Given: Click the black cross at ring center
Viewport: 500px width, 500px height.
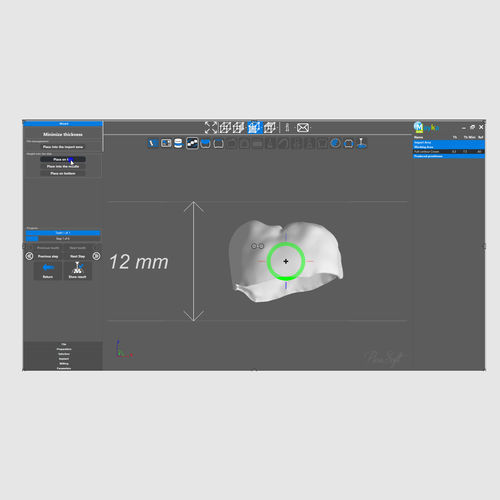Looking at the screenshot, I should 286,261.
